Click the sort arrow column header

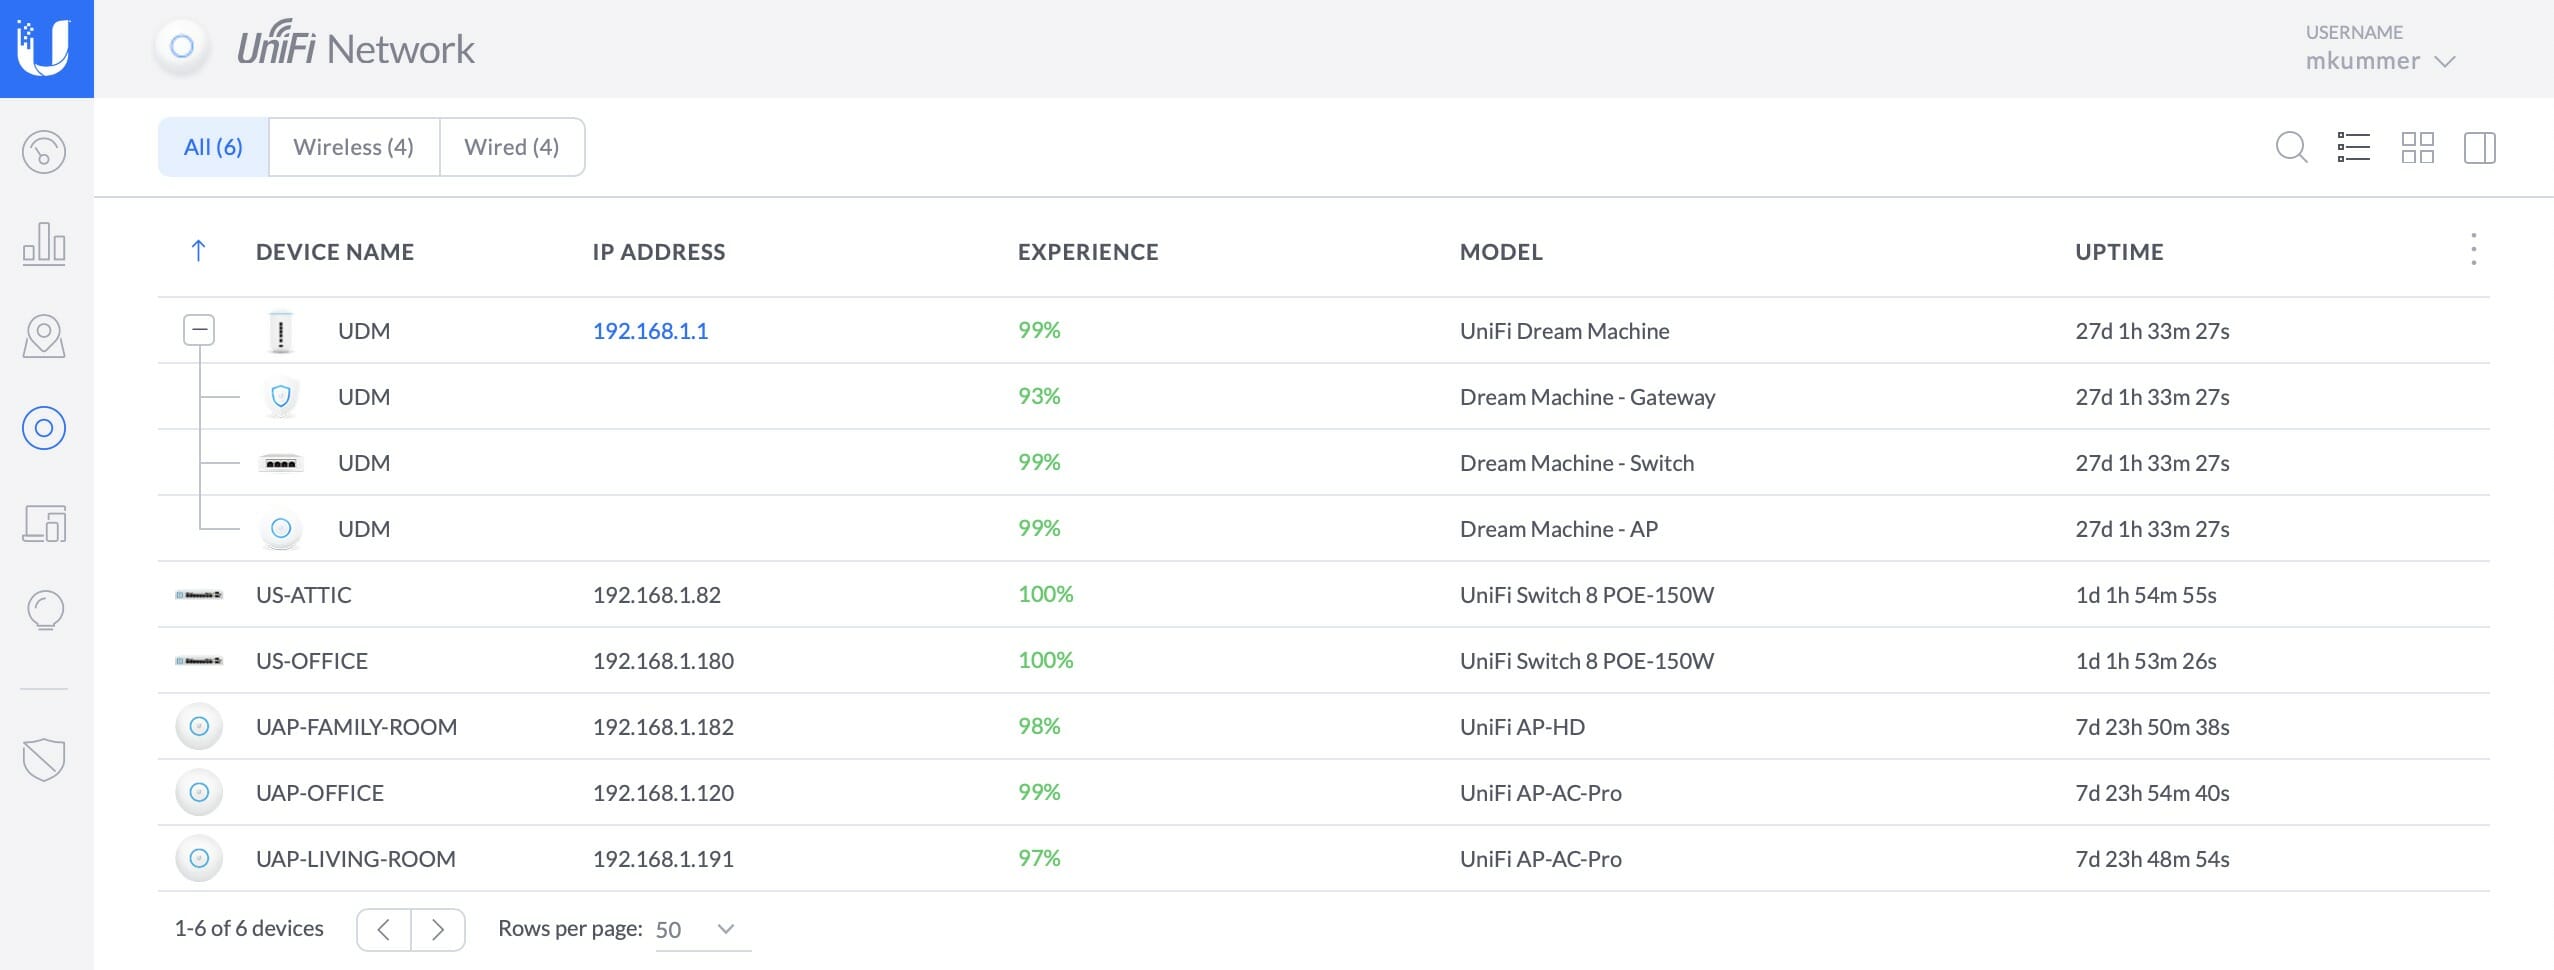[x=198, y=251]
